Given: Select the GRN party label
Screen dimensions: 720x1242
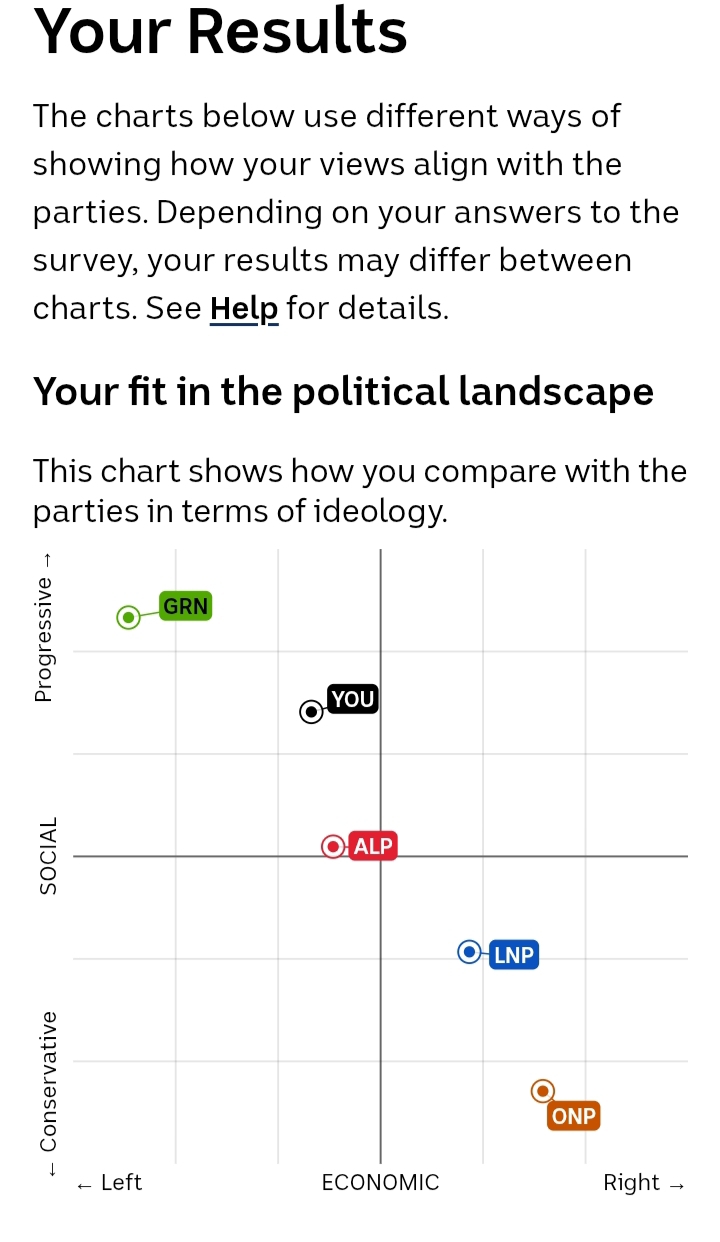Looking at the screenshot, I should coord(186,606).
